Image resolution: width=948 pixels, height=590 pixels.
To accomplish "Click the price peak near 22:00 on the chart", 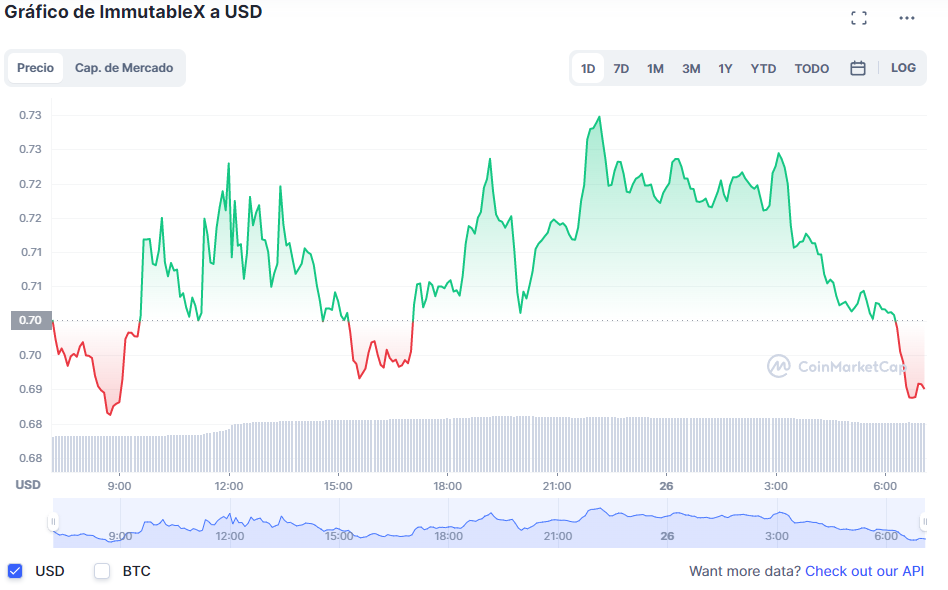I will (599, 117).
